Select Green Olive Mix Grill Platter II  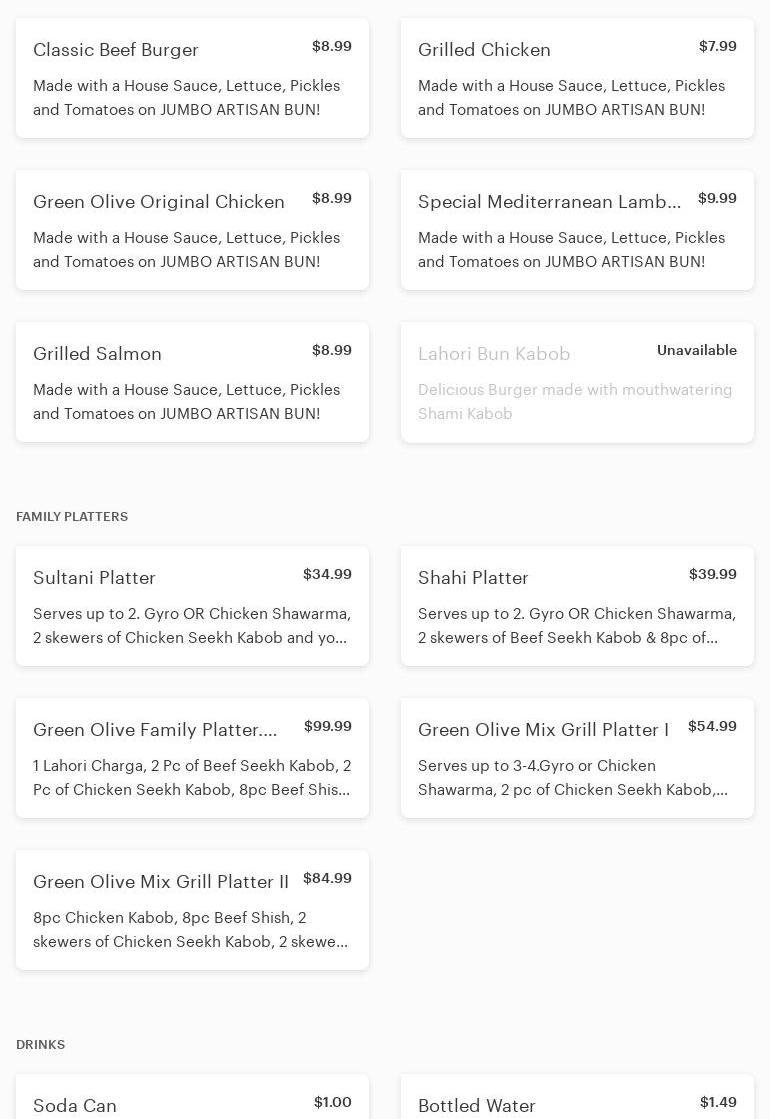[192, 910]
